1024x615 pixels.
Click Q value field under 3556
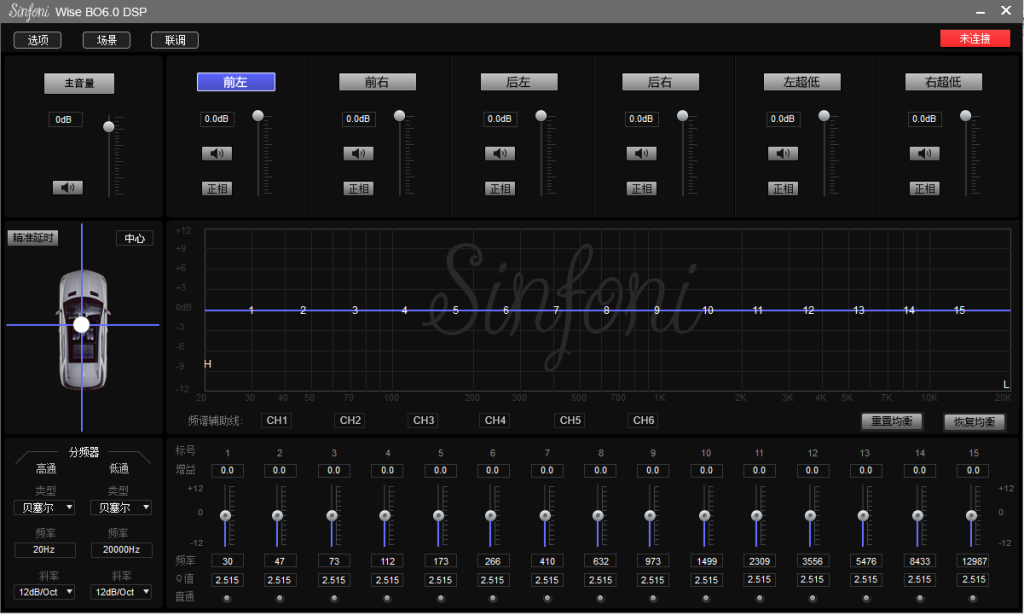(812, 580)
